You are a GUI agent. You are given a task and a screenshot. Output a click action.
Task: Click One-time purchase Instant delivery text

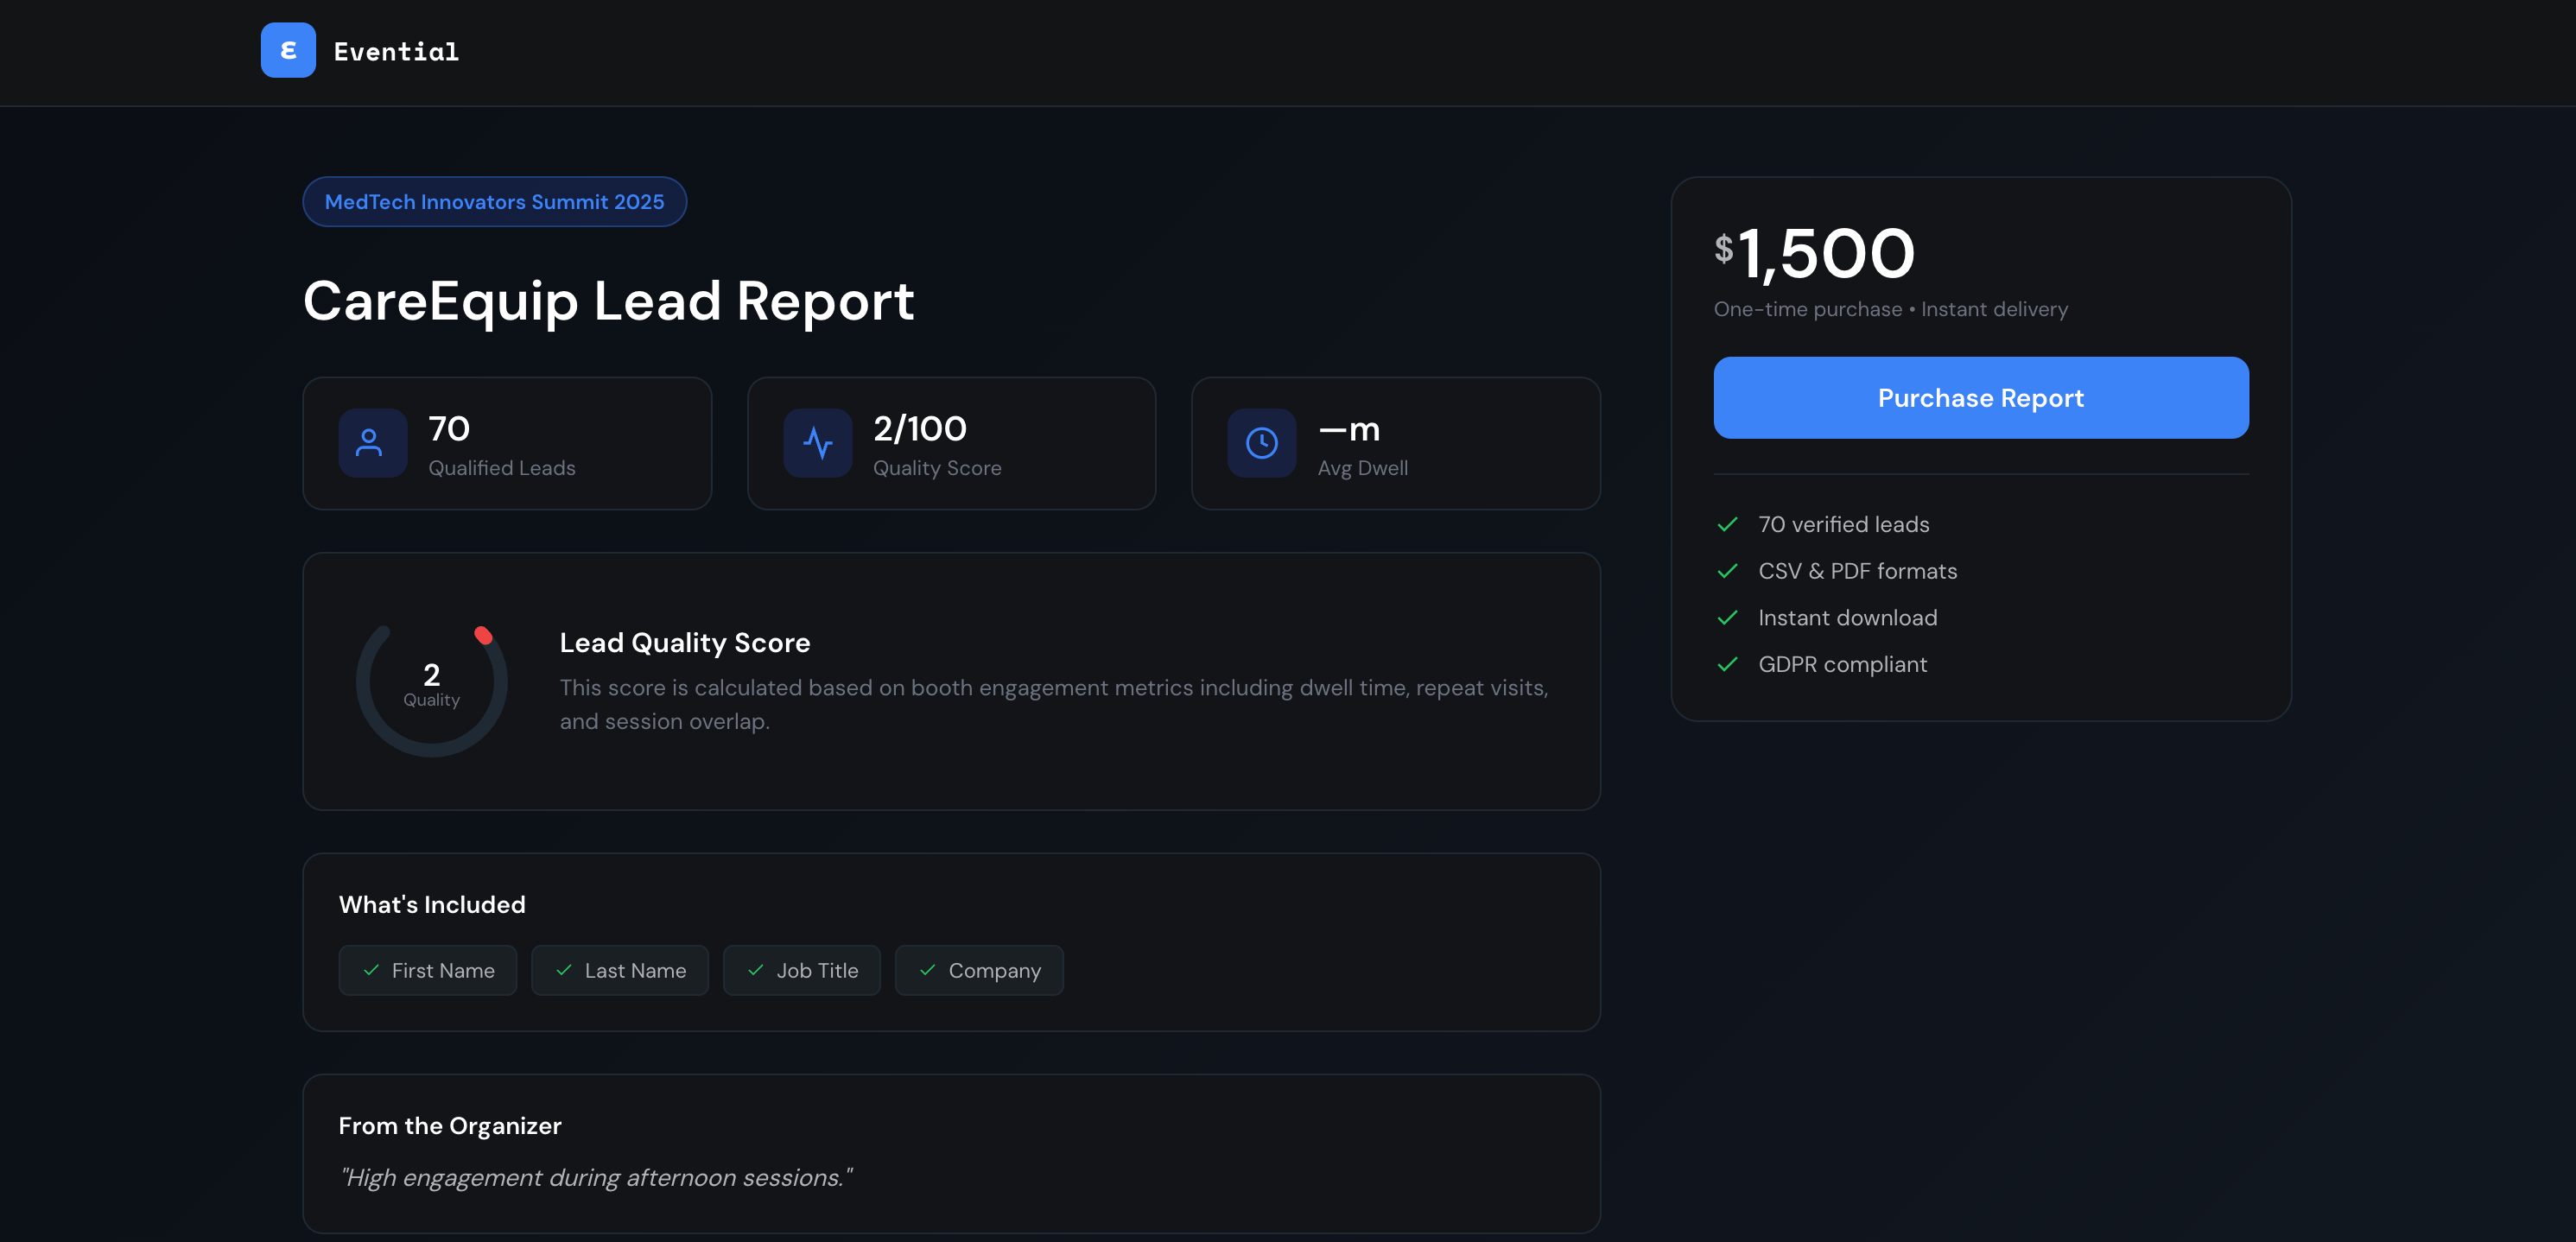point(1890,309)
